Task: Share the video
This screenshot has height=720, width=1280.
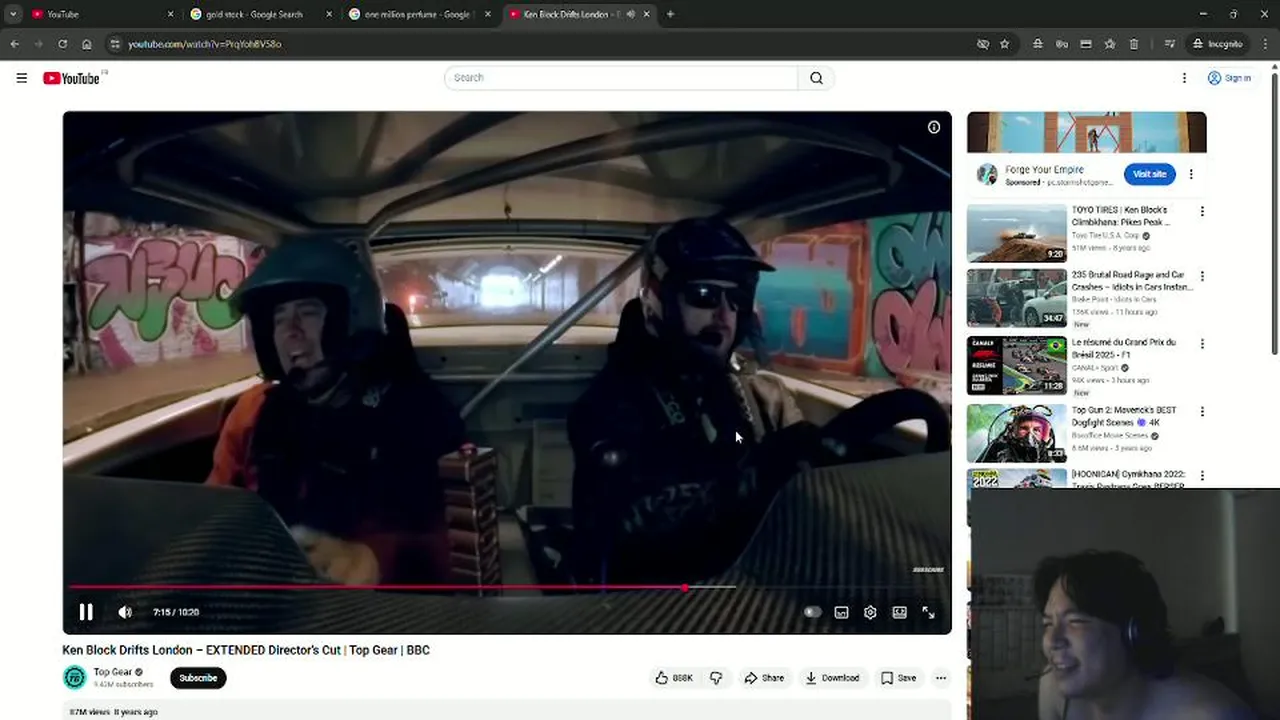Action: click(763, 678)
